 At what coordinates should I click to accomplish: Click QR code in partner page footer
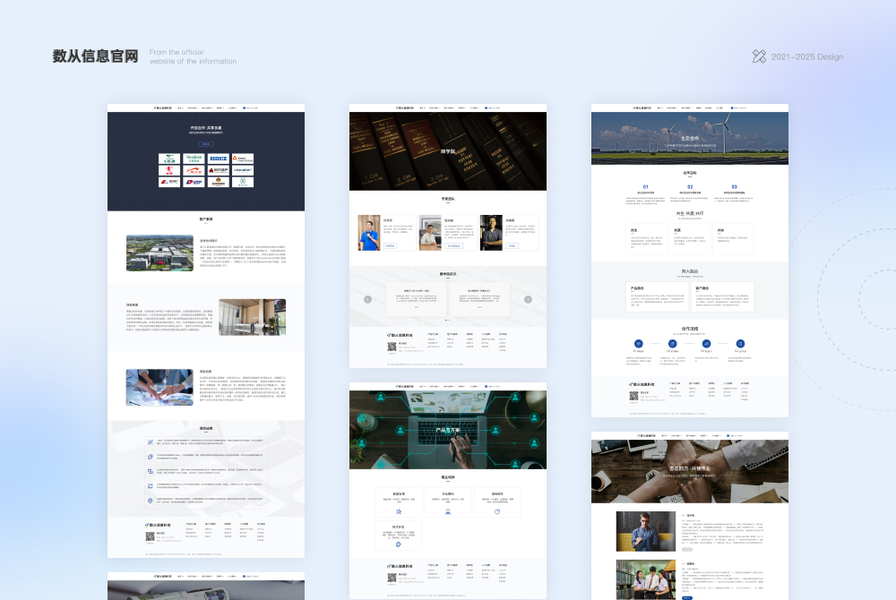point(150,536)
